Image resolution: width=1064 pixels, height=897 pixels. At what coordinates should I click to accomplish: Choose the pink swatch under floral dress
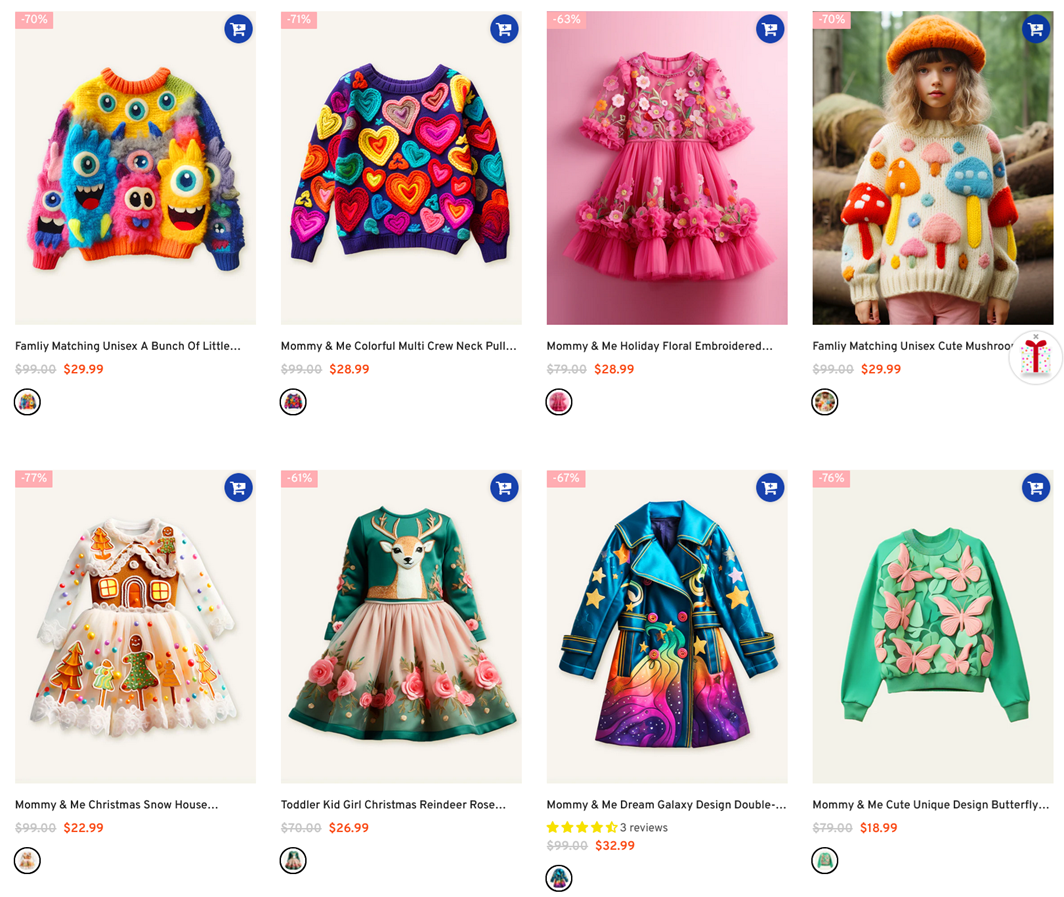coord(559,402)
